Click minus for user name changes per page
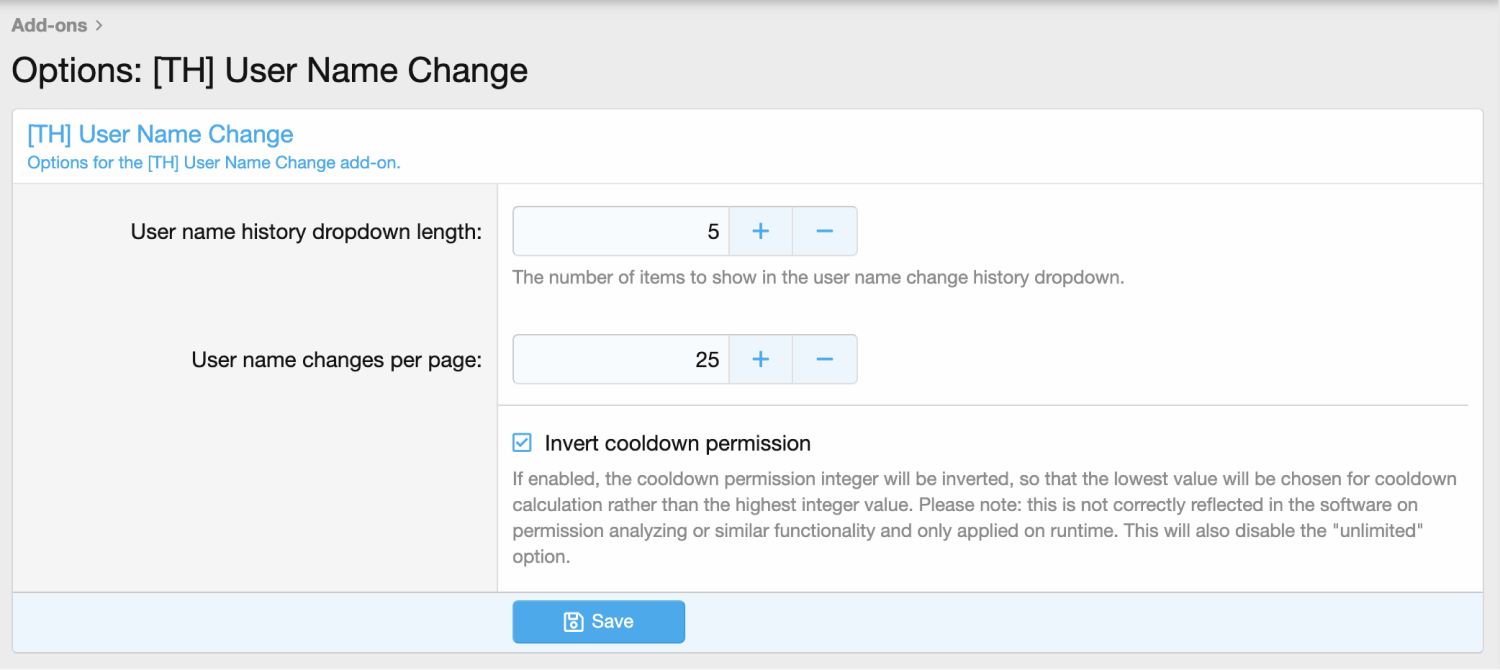 click(824, 360)
